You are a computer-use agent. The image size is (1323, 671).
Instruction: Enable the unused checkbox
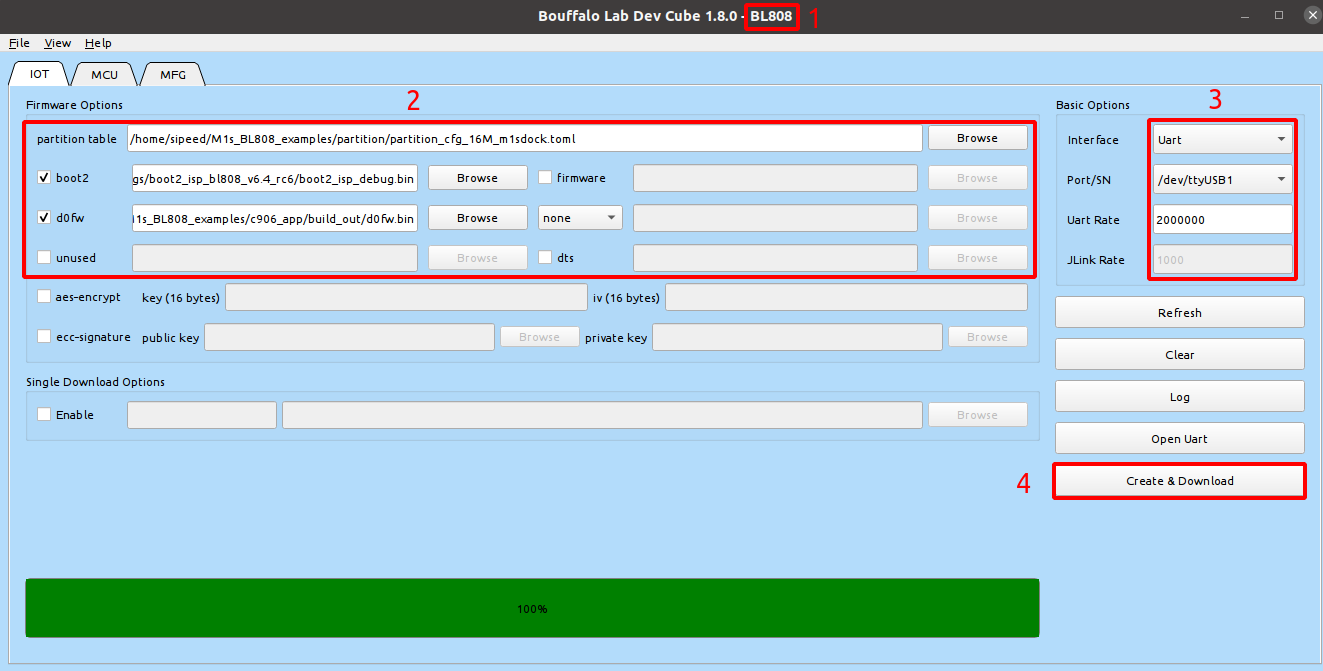(44, 258)
